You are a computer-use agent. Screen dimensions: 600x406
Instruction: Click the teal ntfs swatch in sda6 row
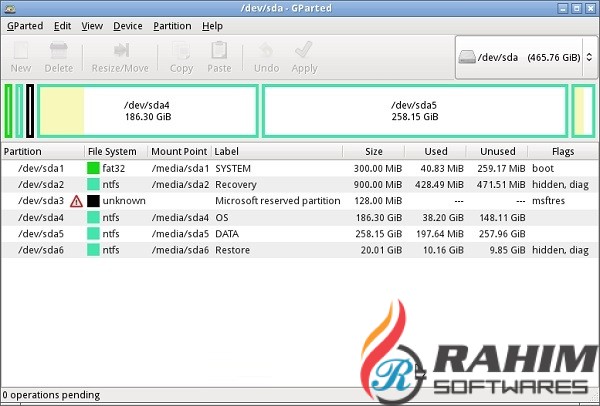(93, 250)
